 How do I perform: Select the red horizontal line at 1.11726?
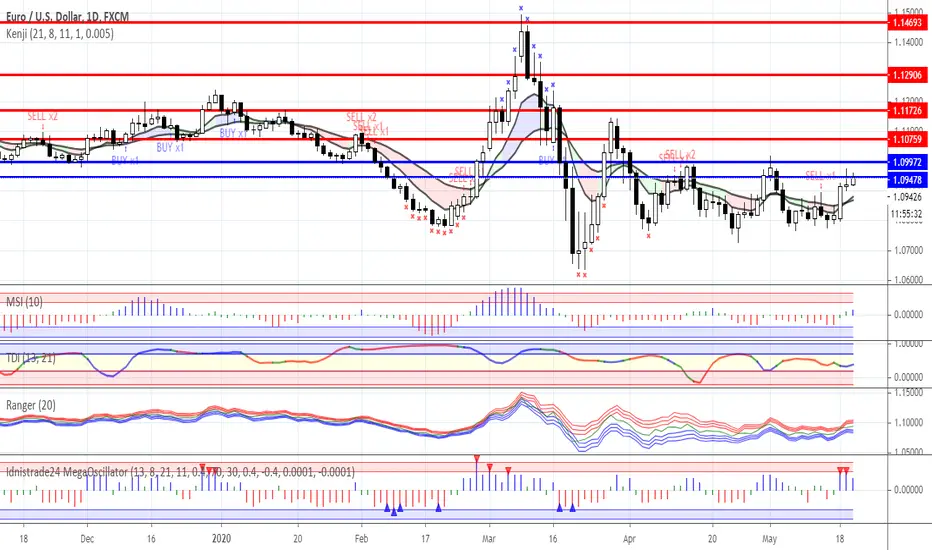coord(443,111)
